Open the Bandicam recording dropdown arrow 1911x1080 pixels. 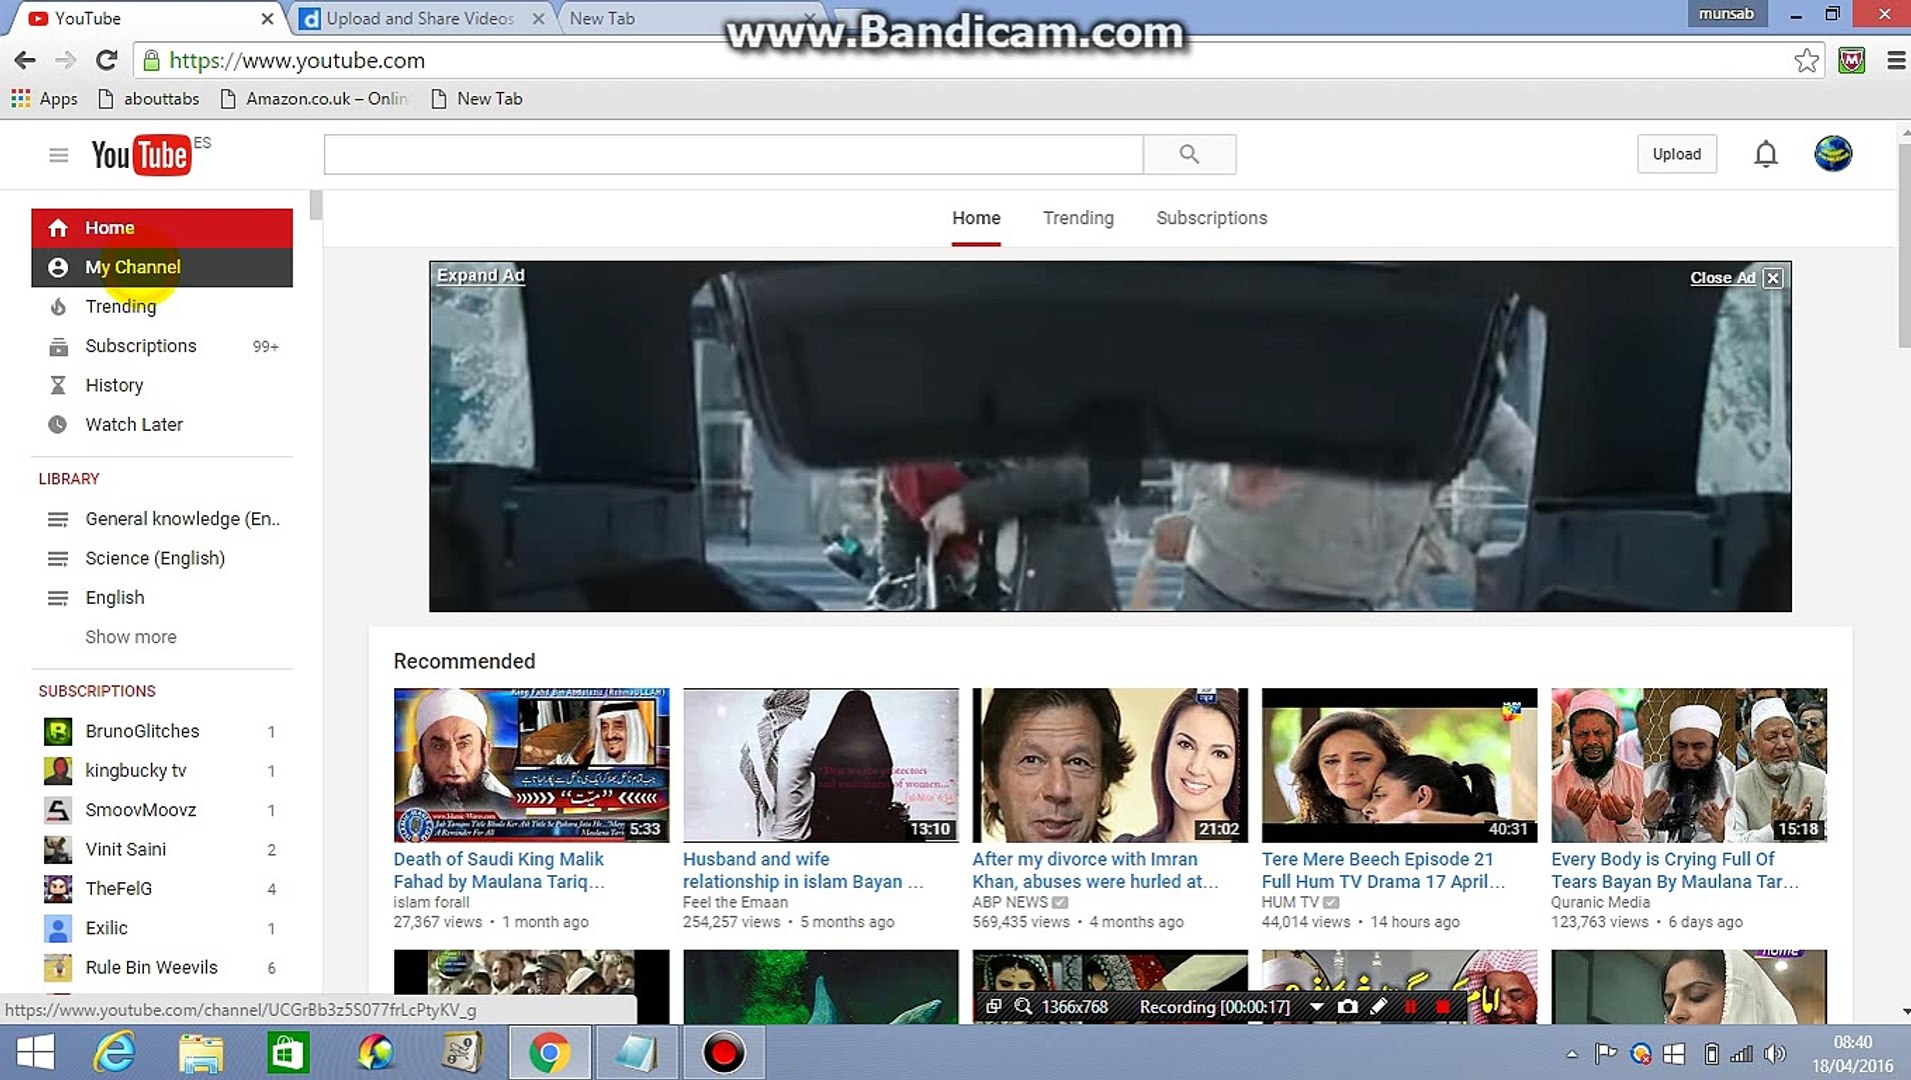point(1316,1007)
